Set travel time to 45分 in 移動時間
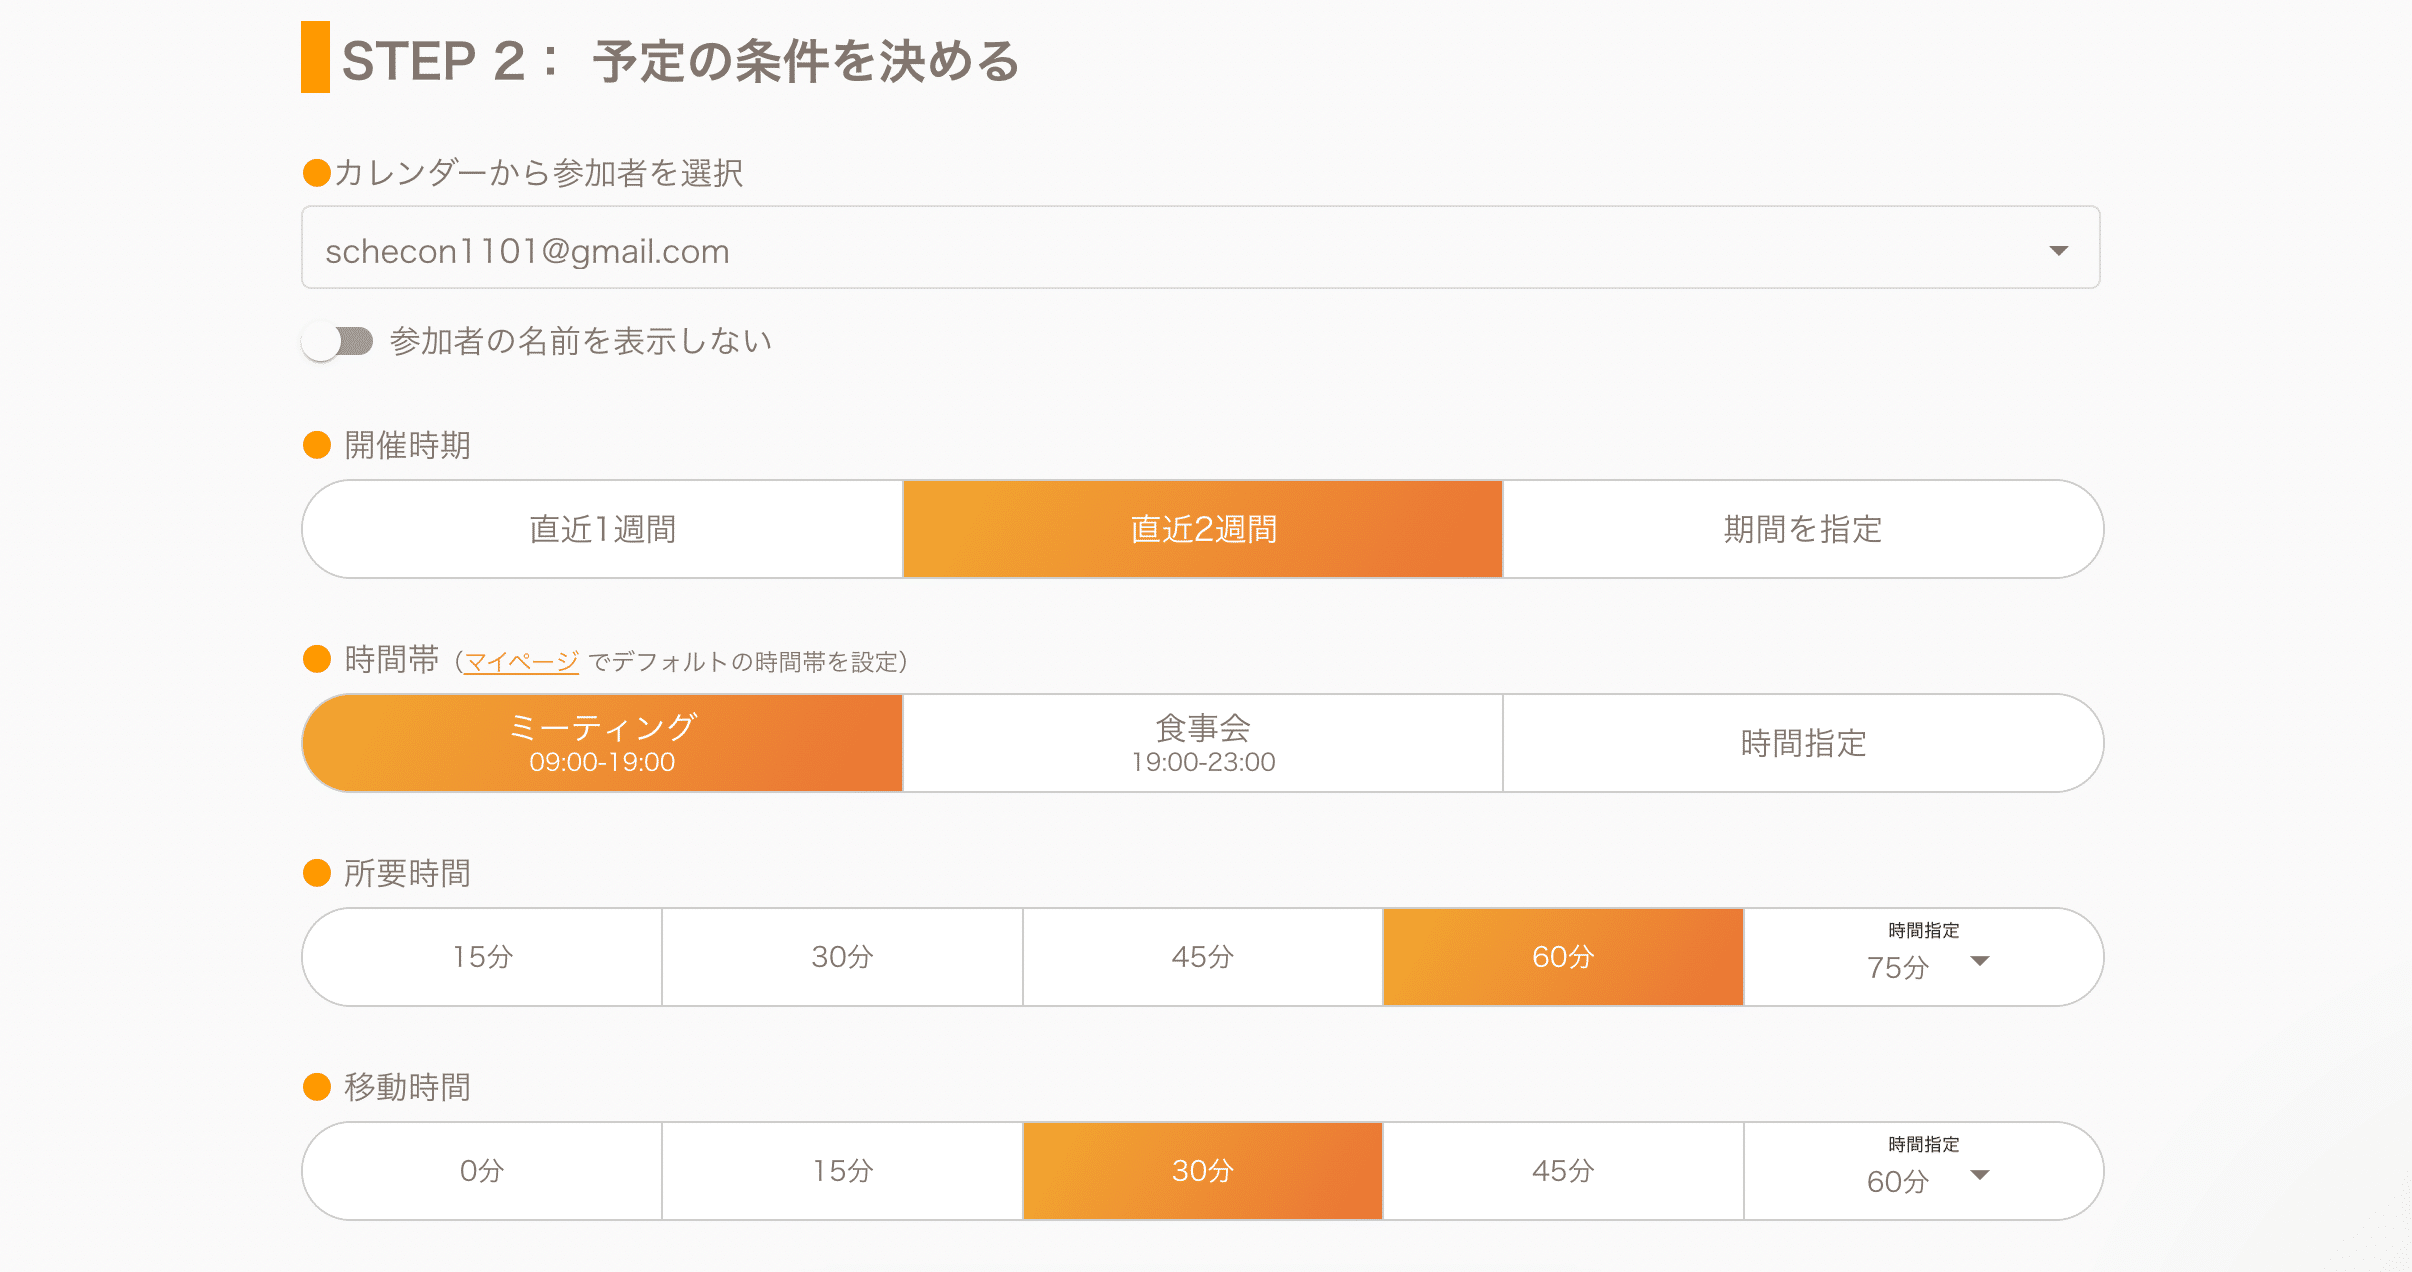The width and height of the screenshot is (2412, 1272). pos(1563,1171)
